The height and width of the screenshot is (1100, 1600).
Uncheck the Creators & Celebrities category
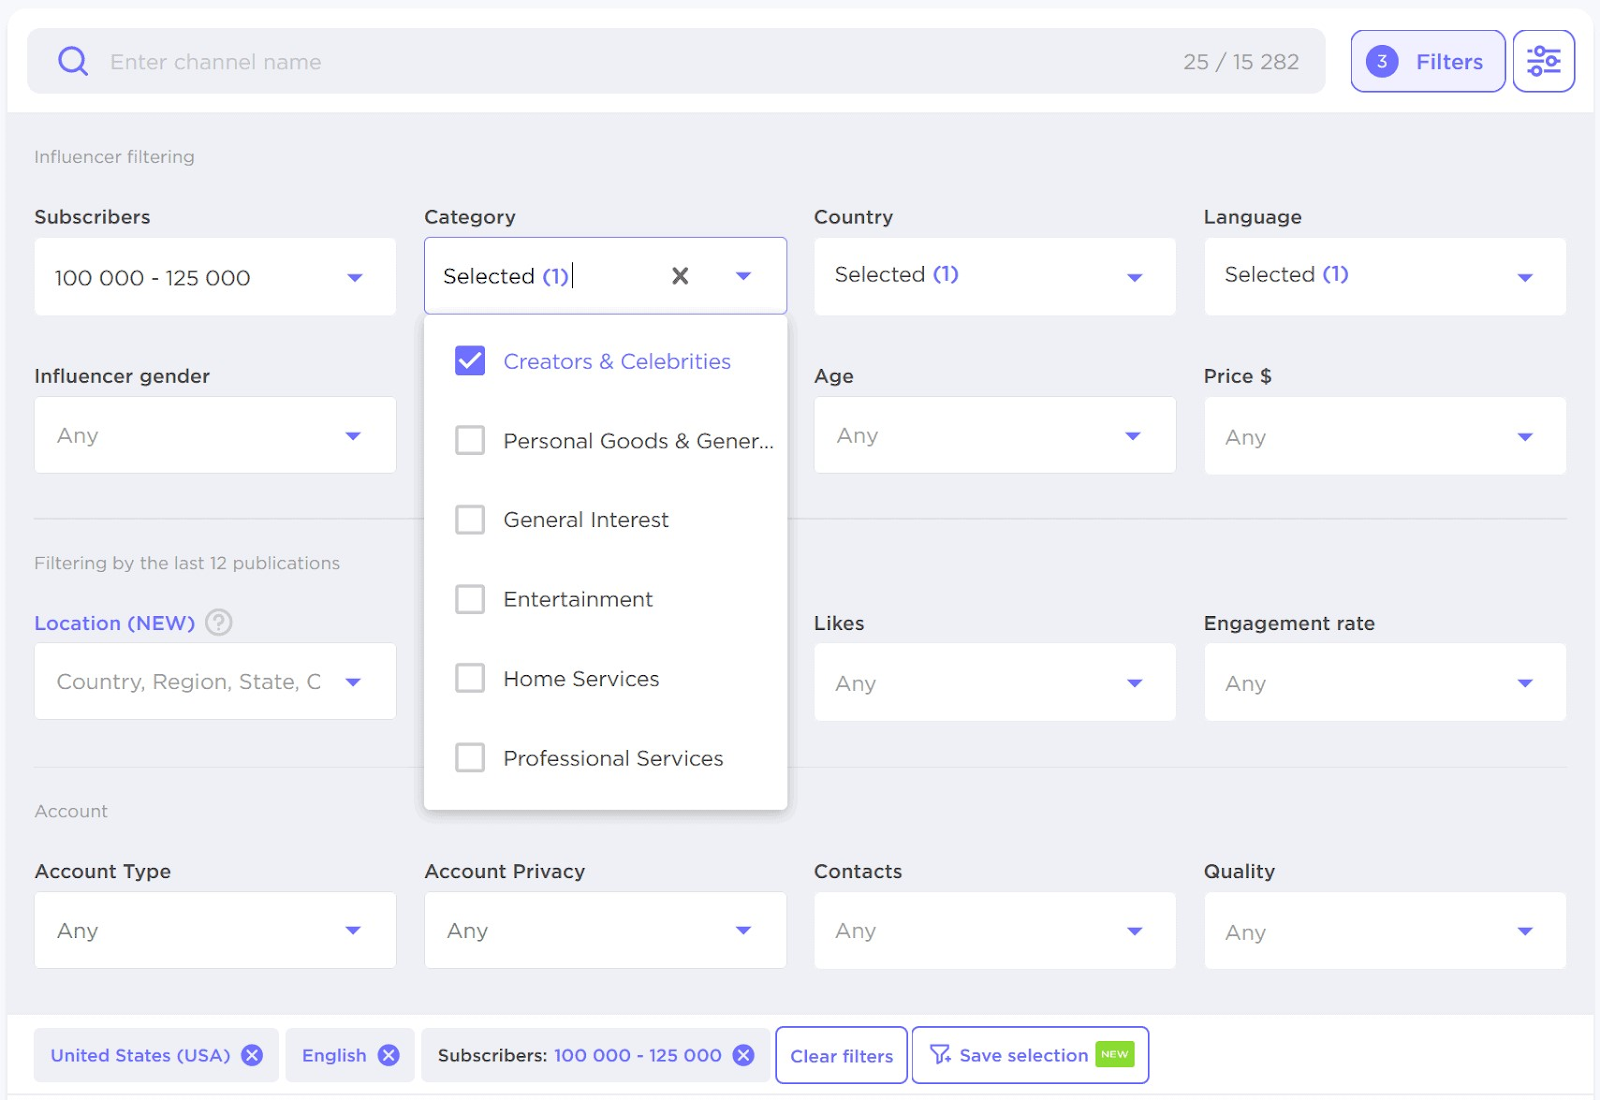pos(470,361)
